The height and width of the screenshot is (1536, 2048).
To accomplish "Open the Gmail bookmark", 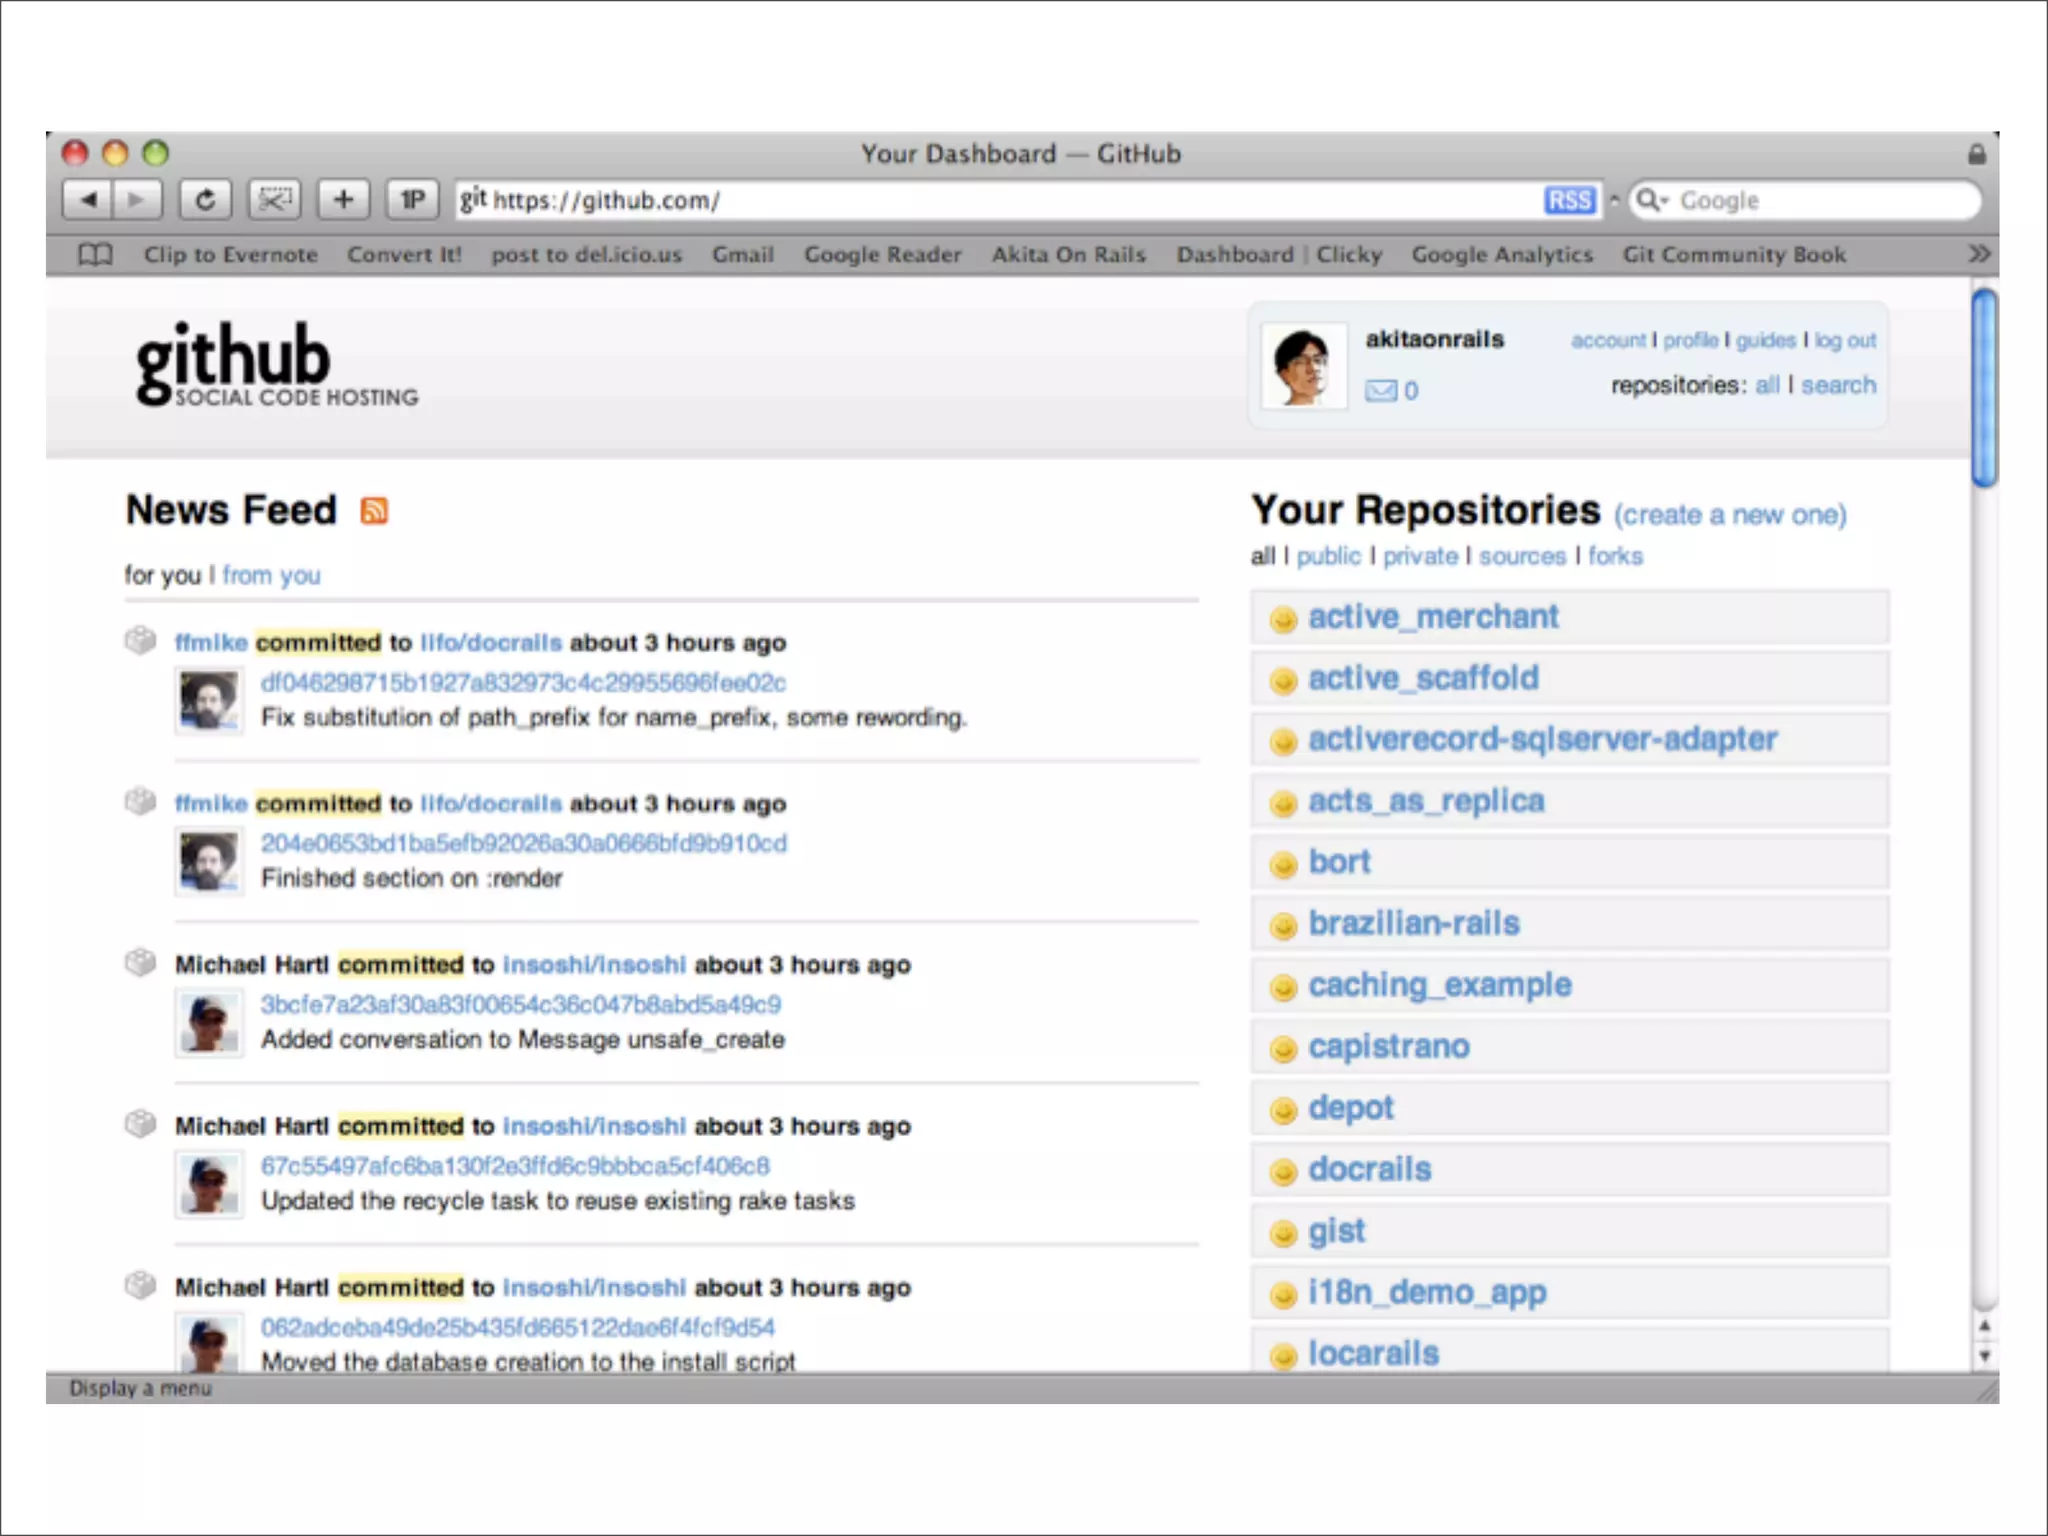I will click(743, 255).
